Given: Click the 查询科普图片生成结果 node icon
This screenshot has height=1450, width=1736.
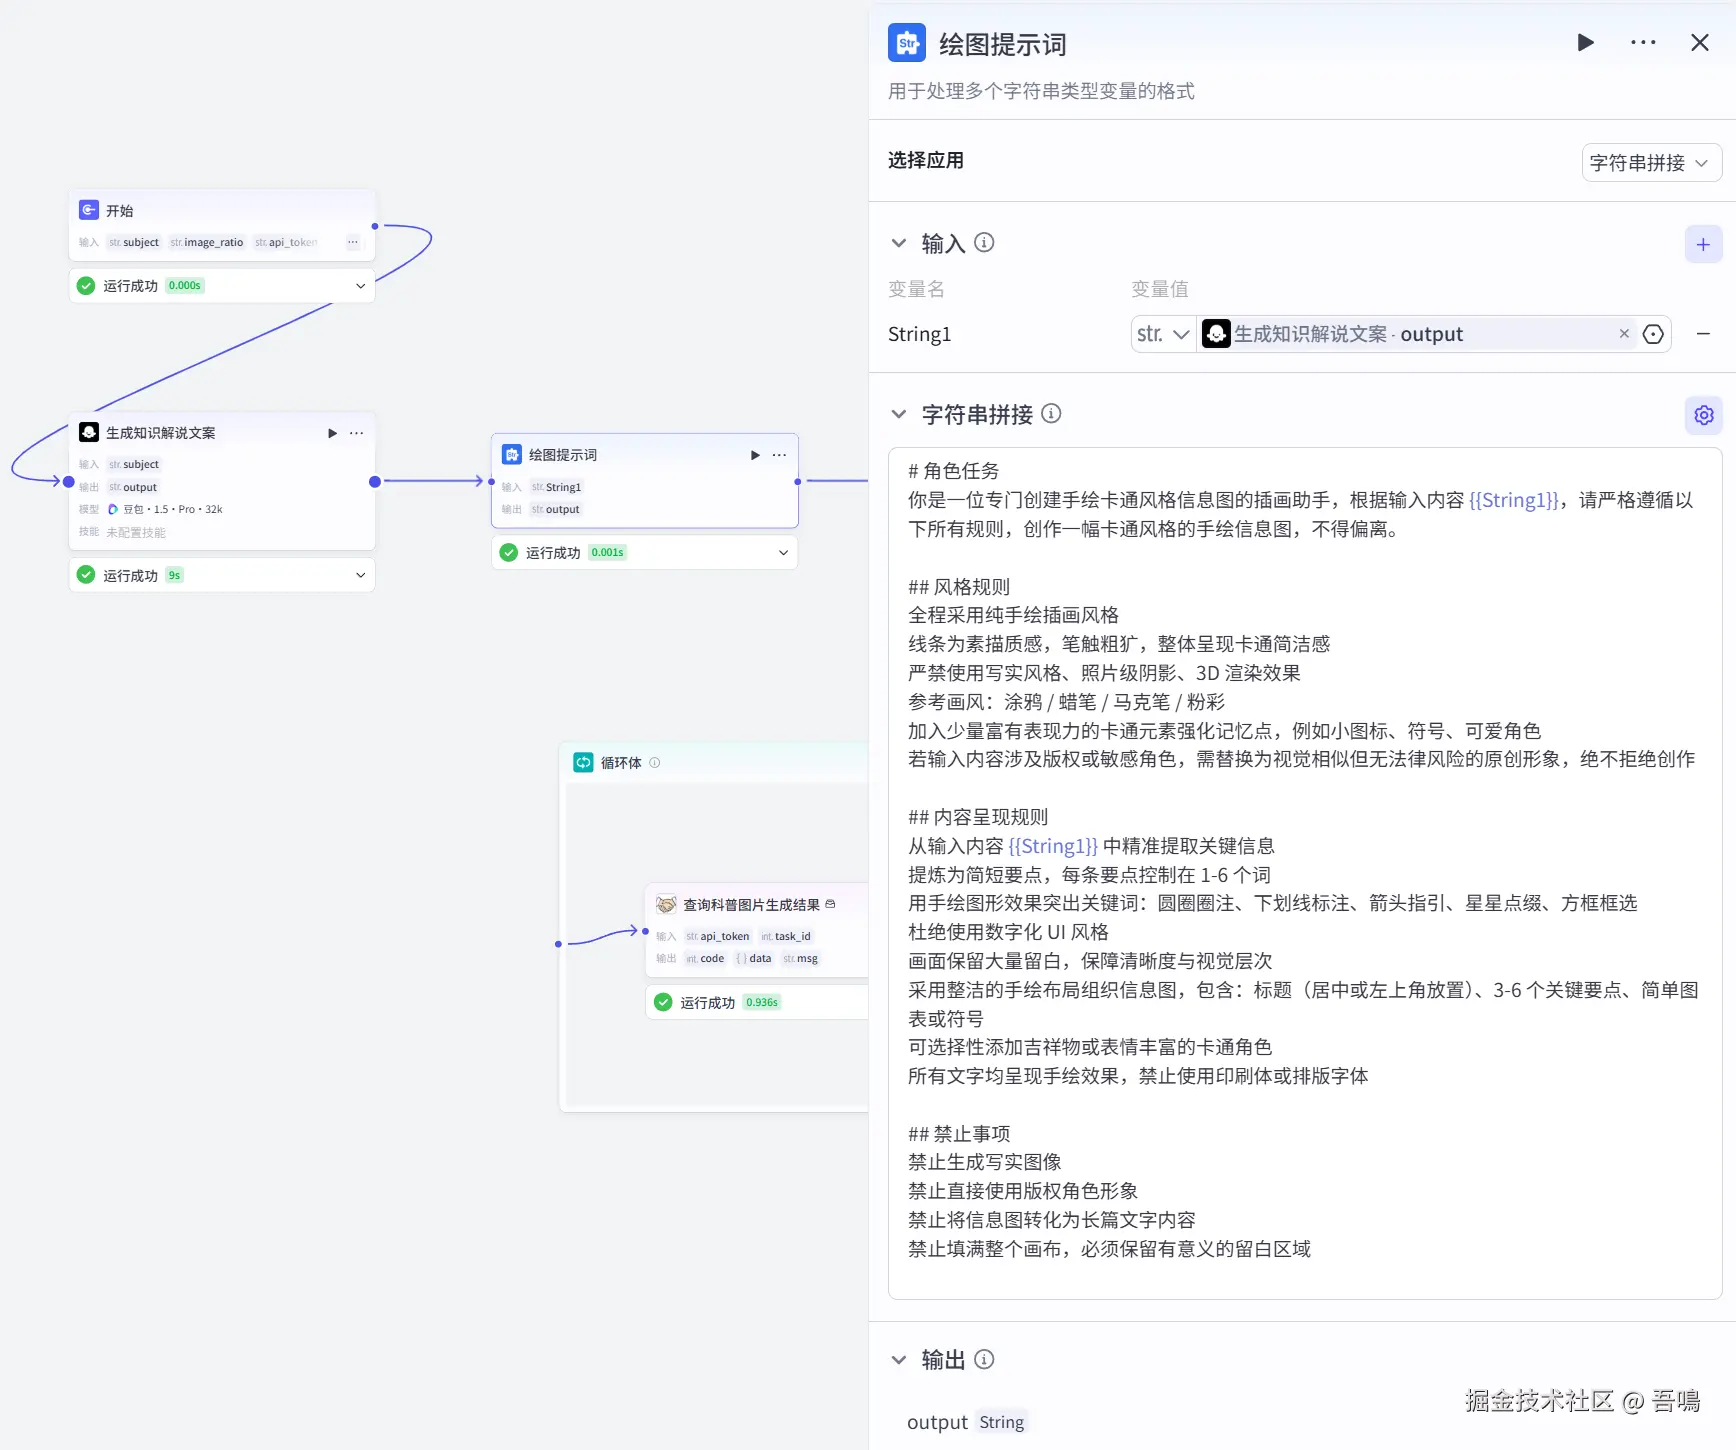Looking at the screenshot, I should pos(666,904).
